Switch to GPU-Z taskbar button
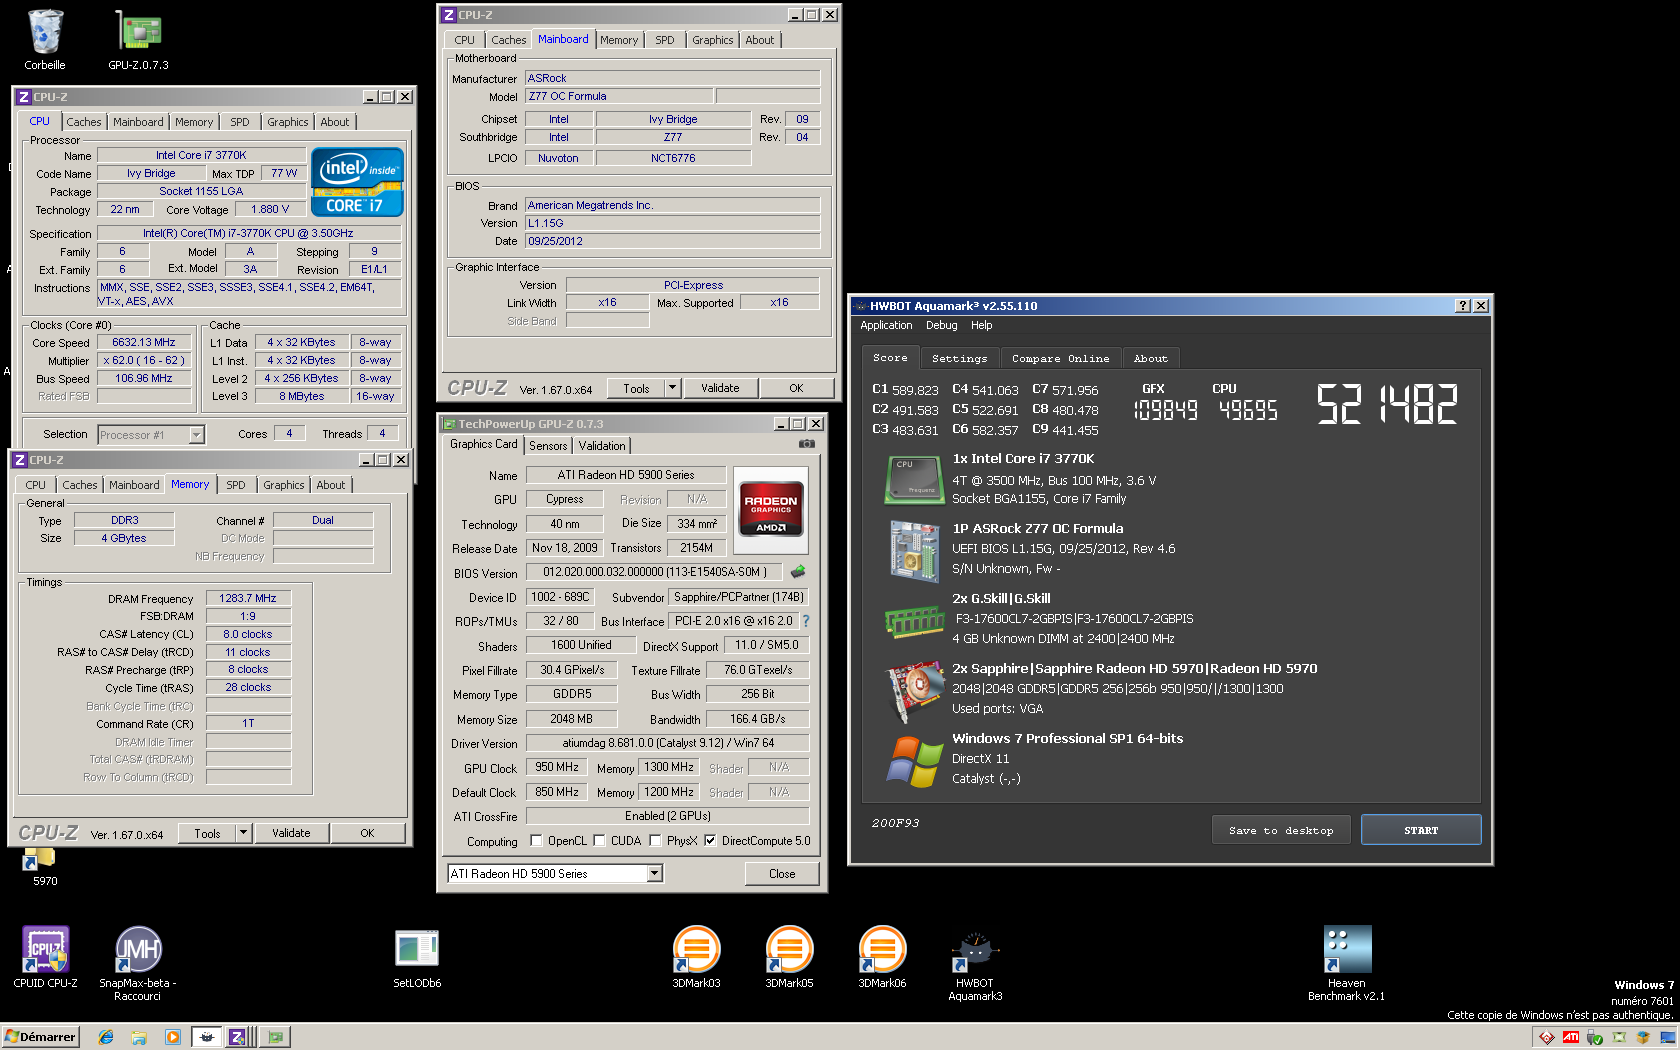 275,1037
